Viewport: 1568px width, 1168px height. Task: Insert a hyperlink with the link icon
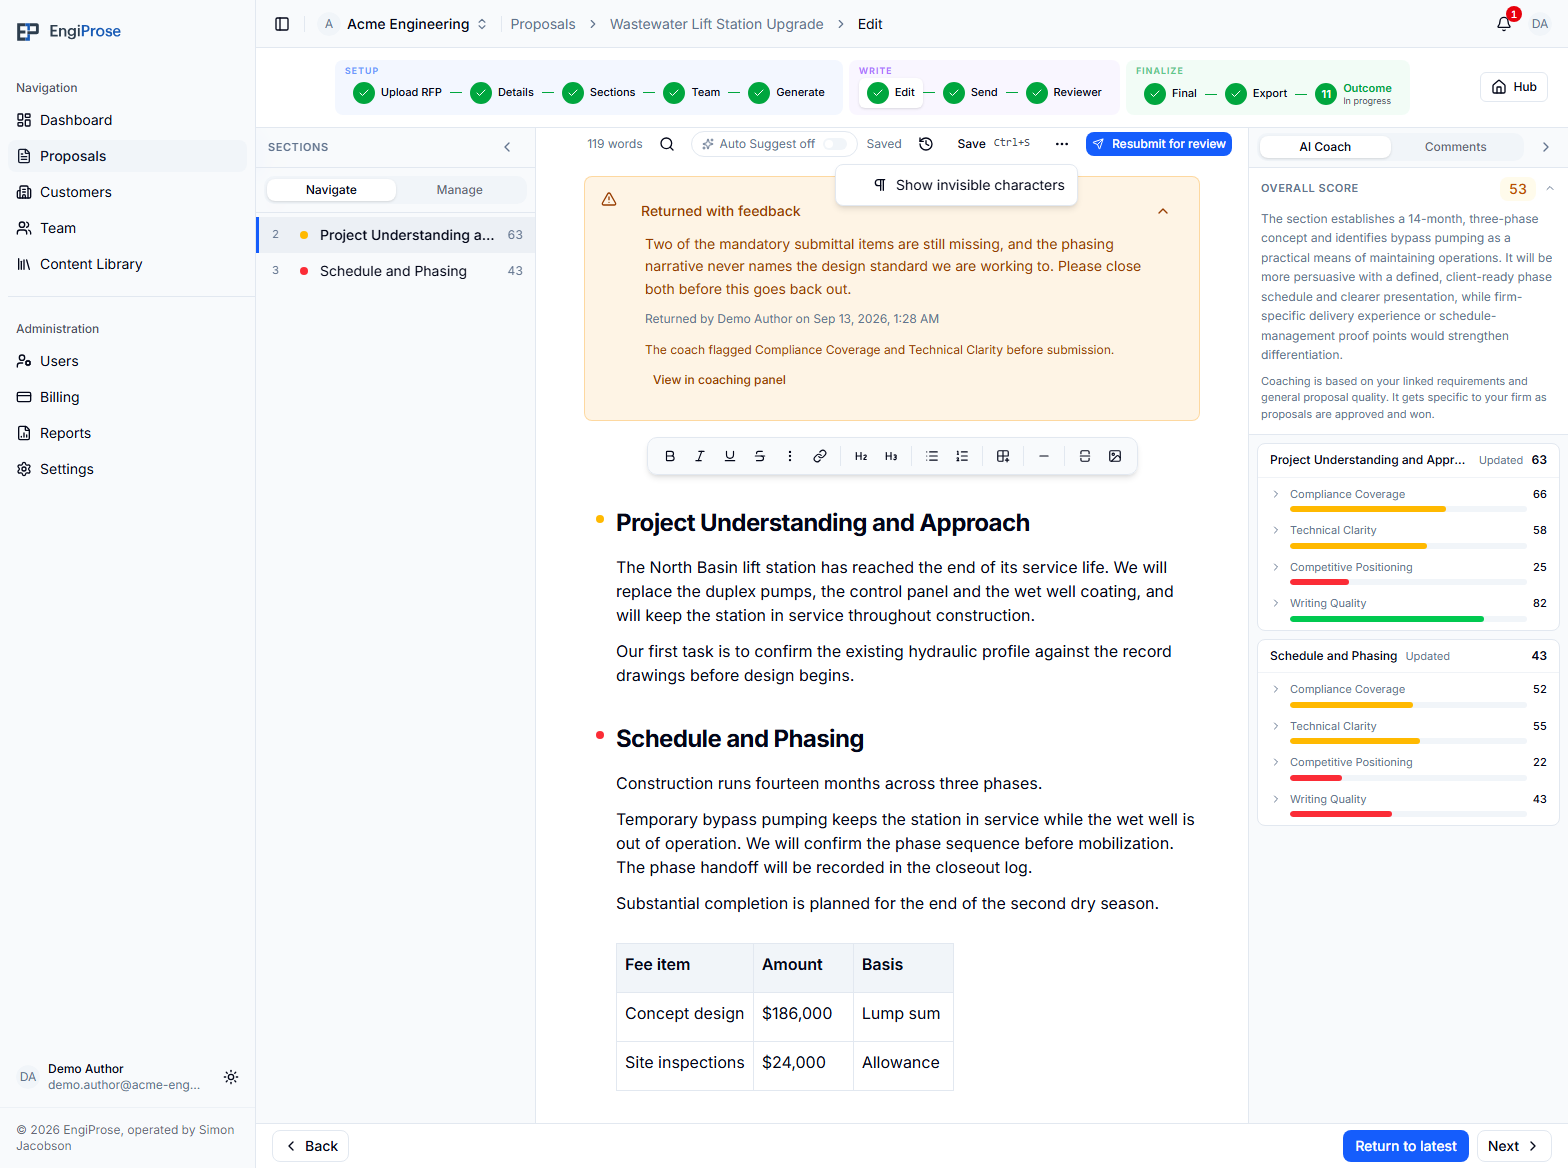coord(820,456)
